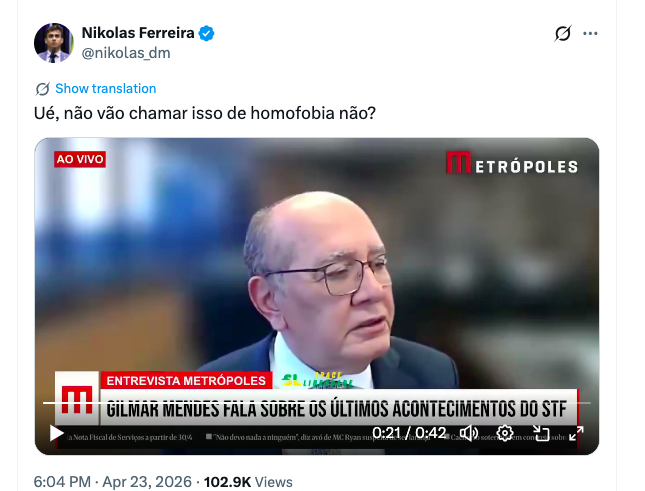Click the AO VIVO badge on video
The image size is (645, 491).
pos(80,159)
